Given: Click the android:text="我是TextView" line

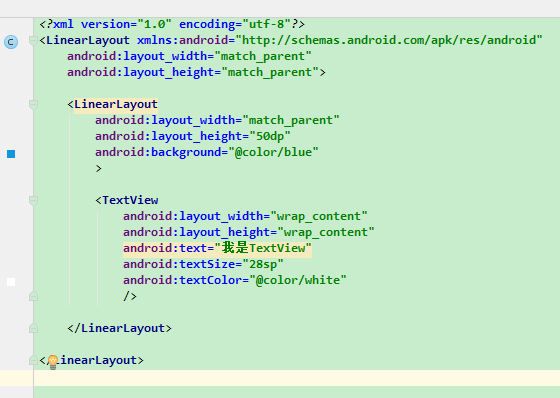Looking at the screenshot, I should [217, 248].
